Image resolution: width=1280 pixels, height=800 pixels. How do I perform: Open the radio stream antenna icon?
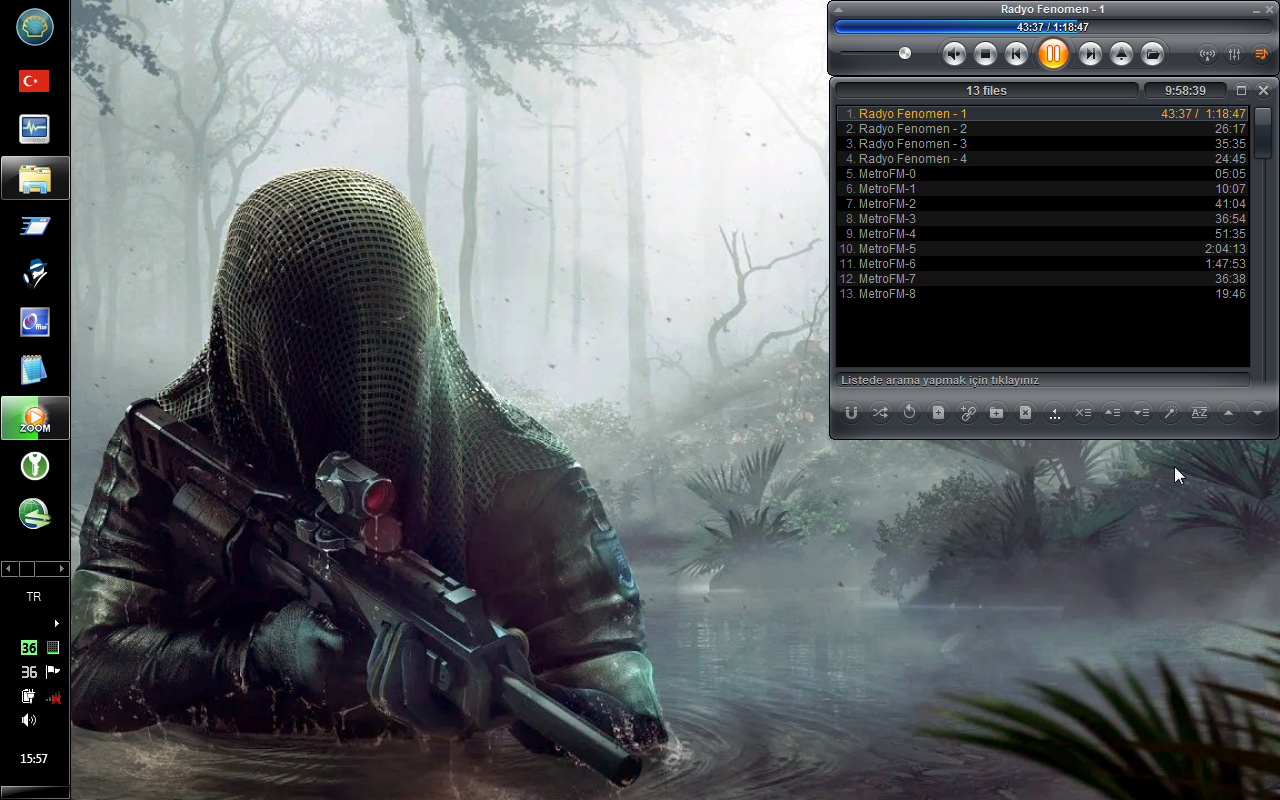coord(1207,54)
